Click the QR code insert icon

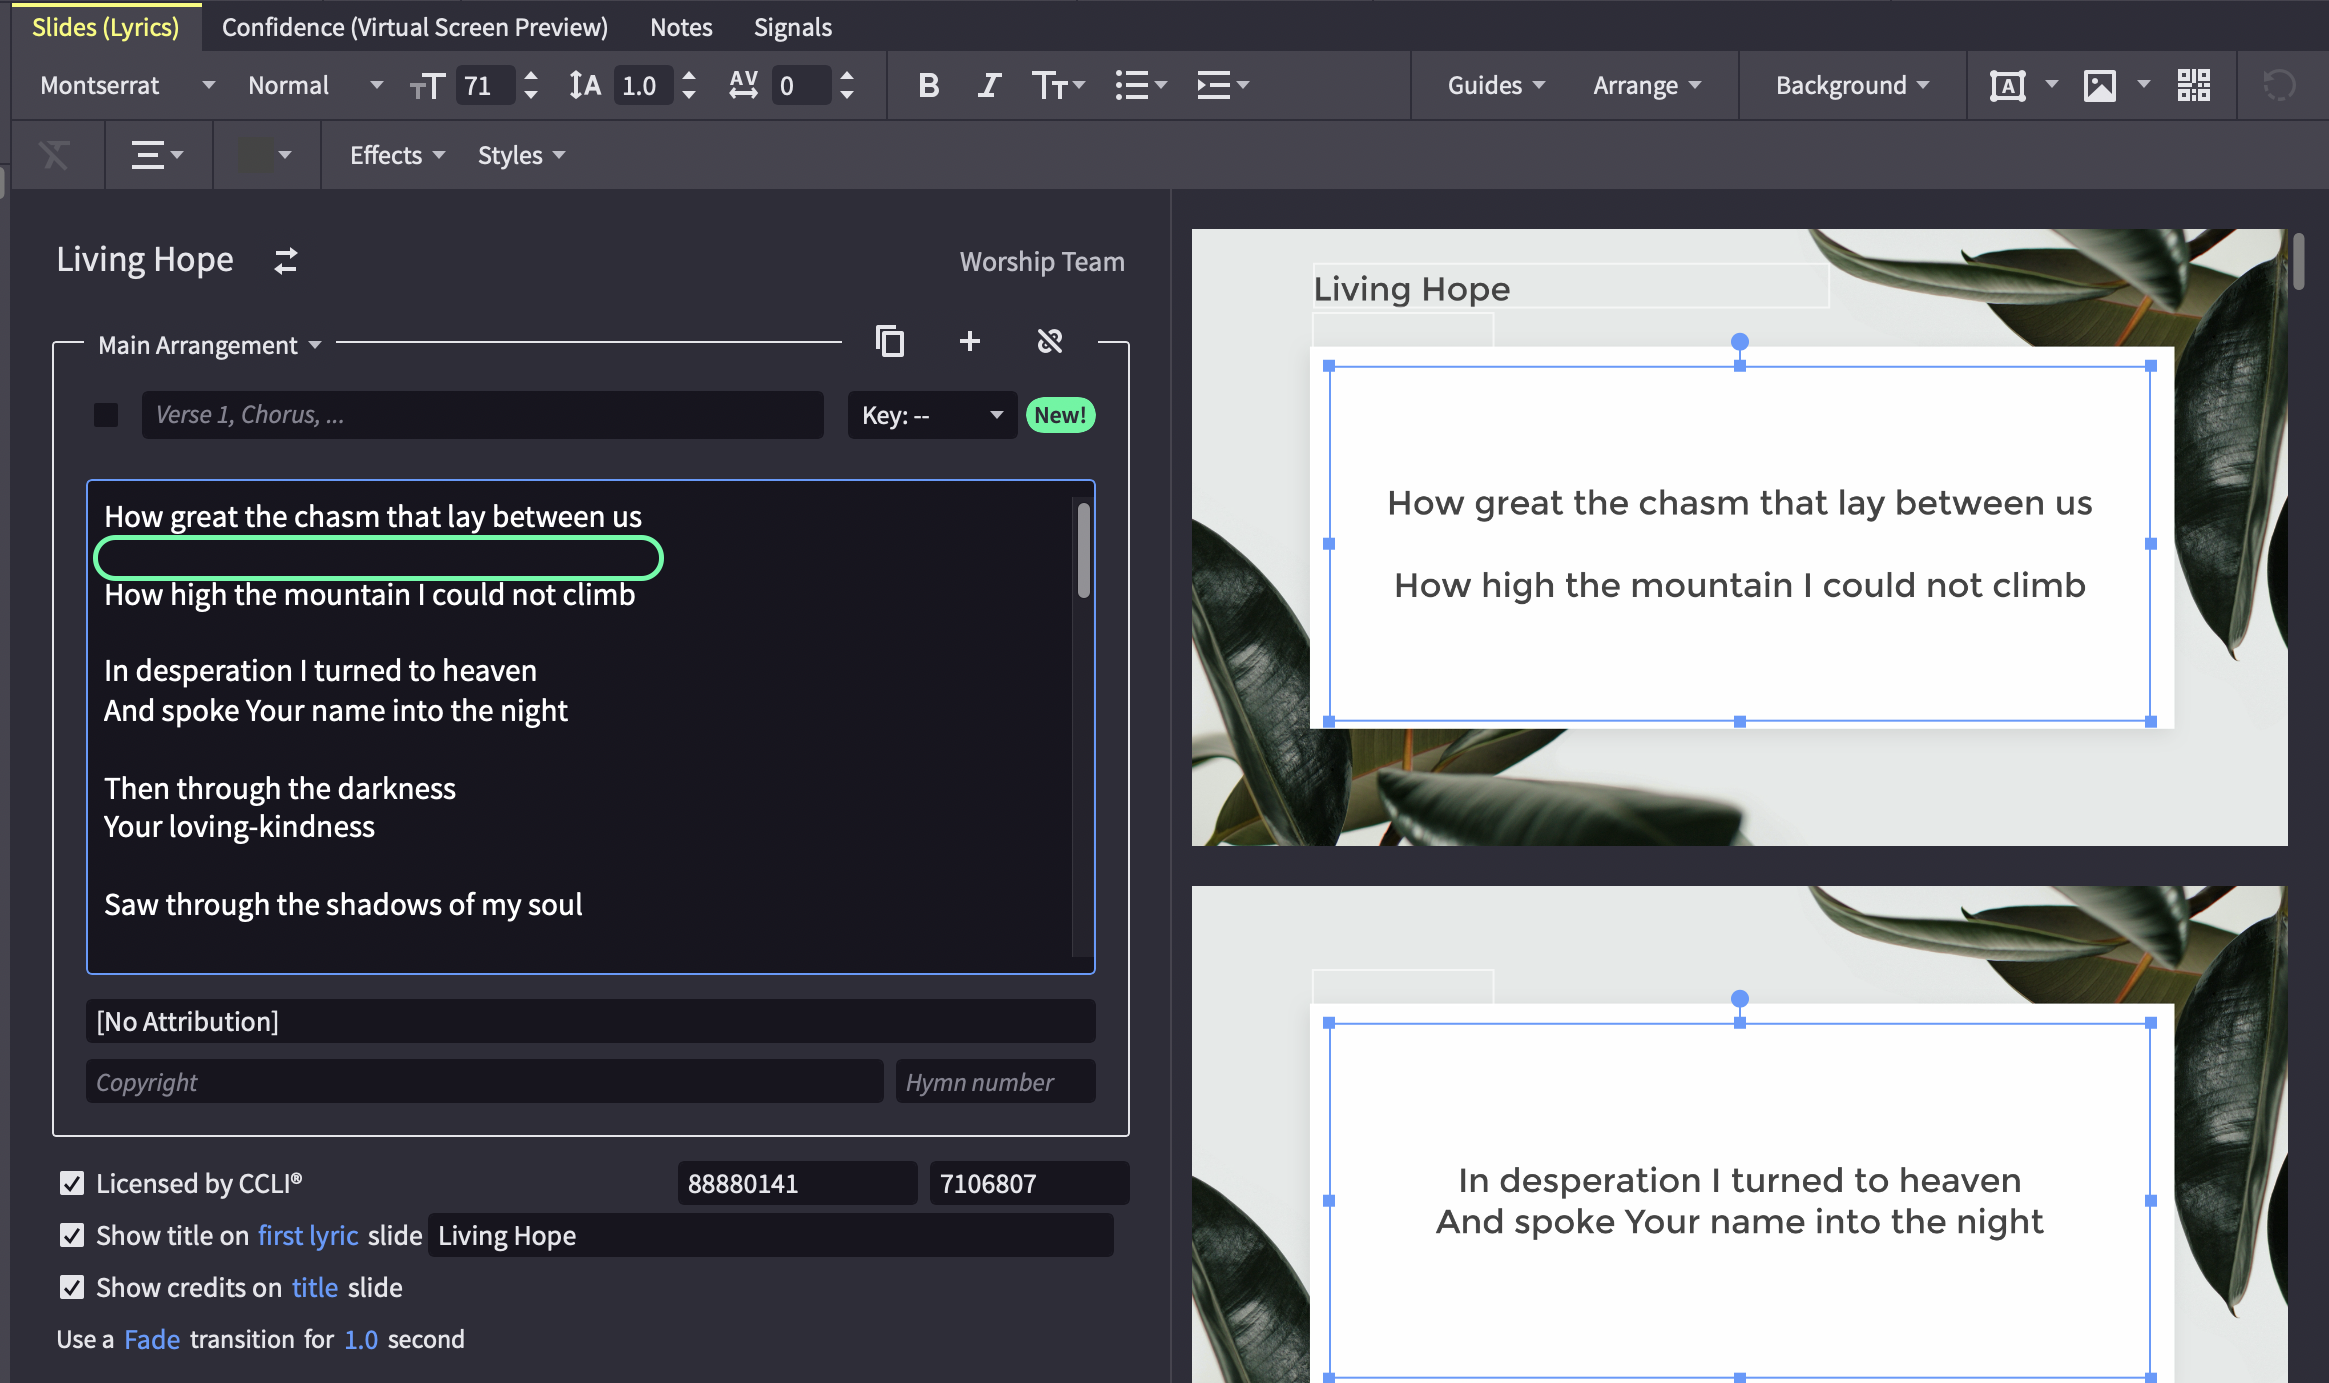click(2193, 85)
